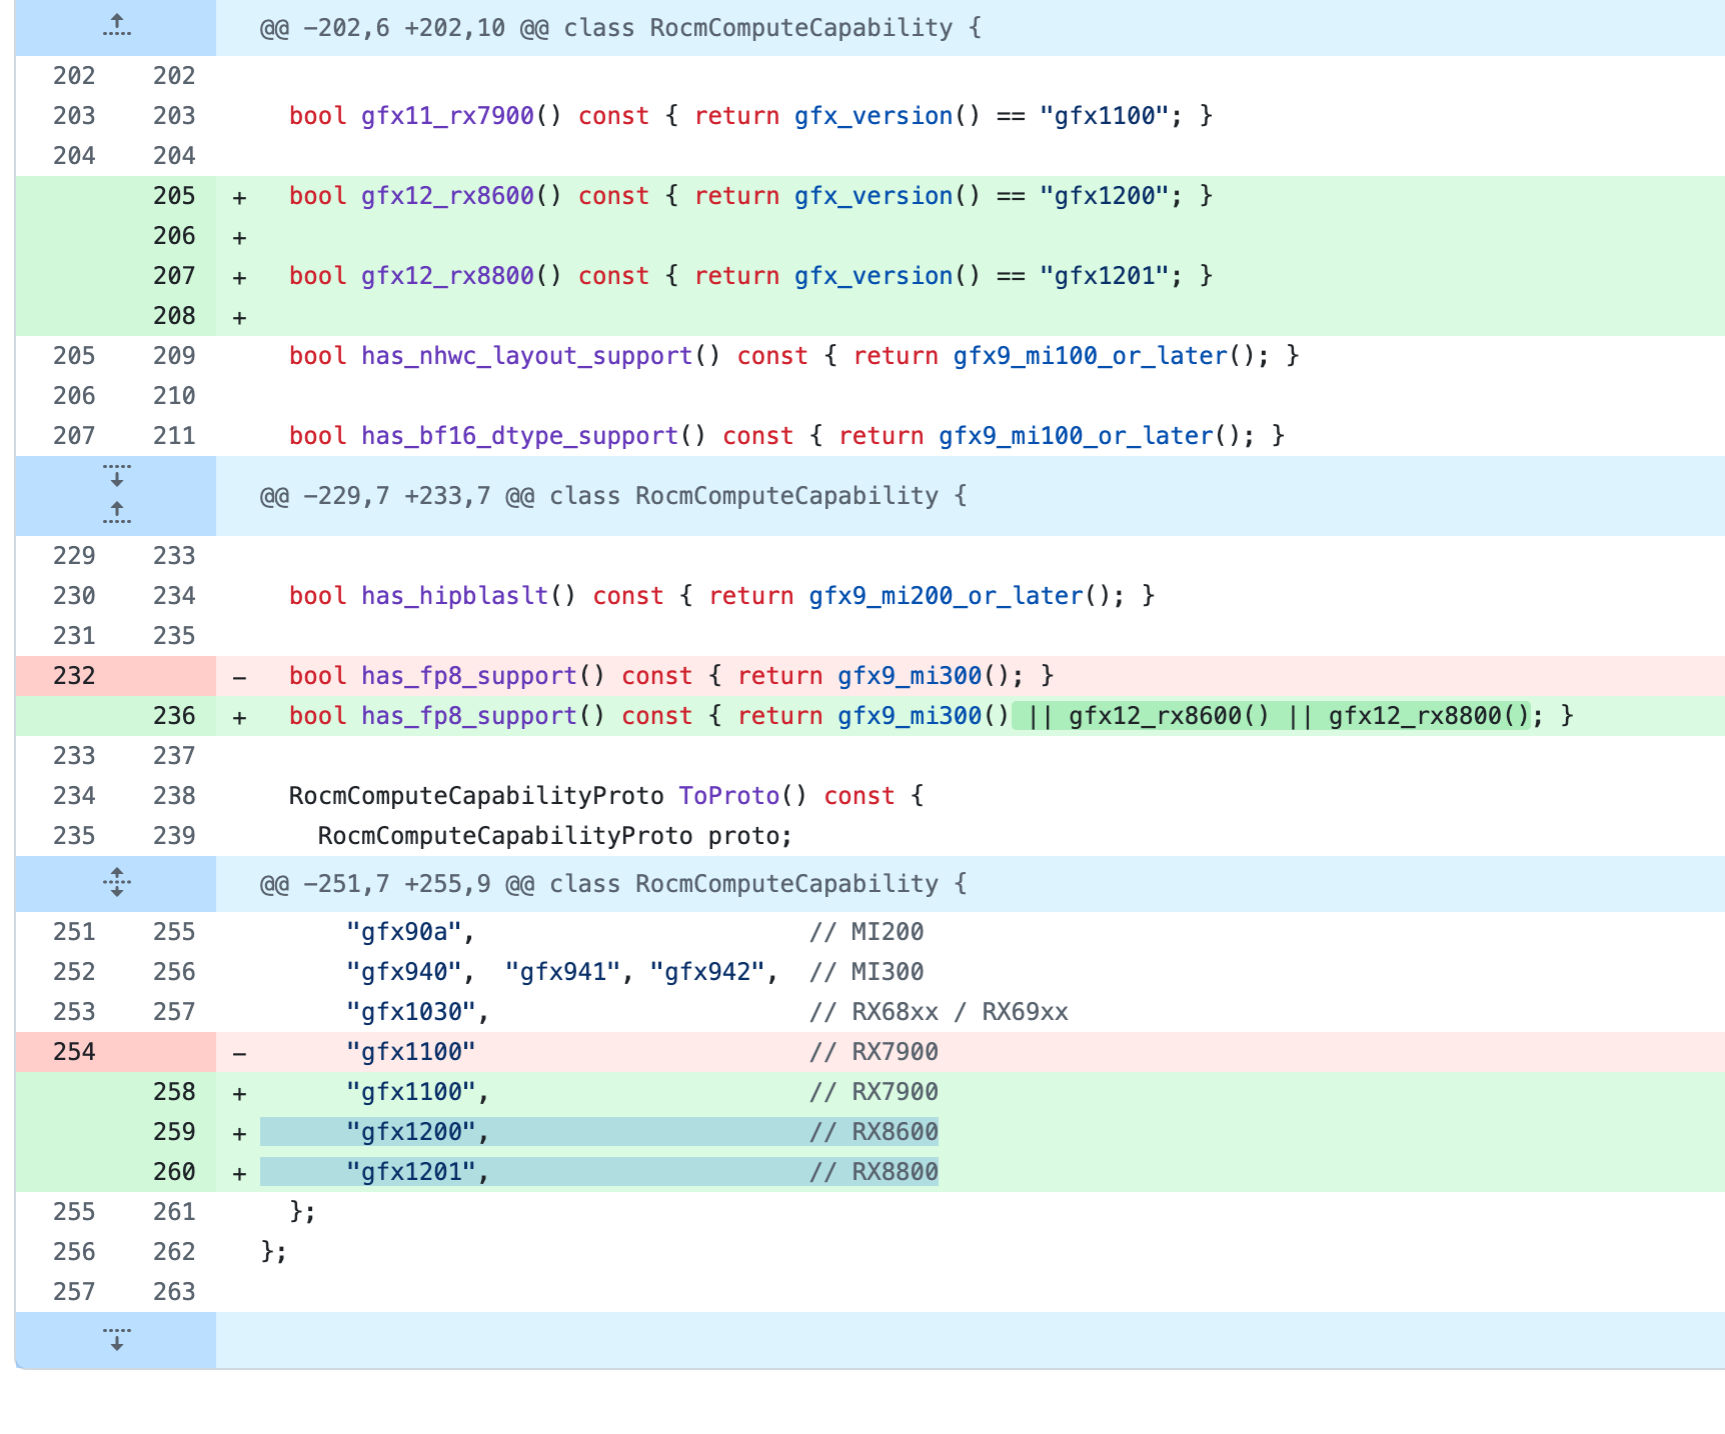This screenshot has width=1725, height=1434.
Task: Click the ToProto method name
Action: tap(729, 796)
